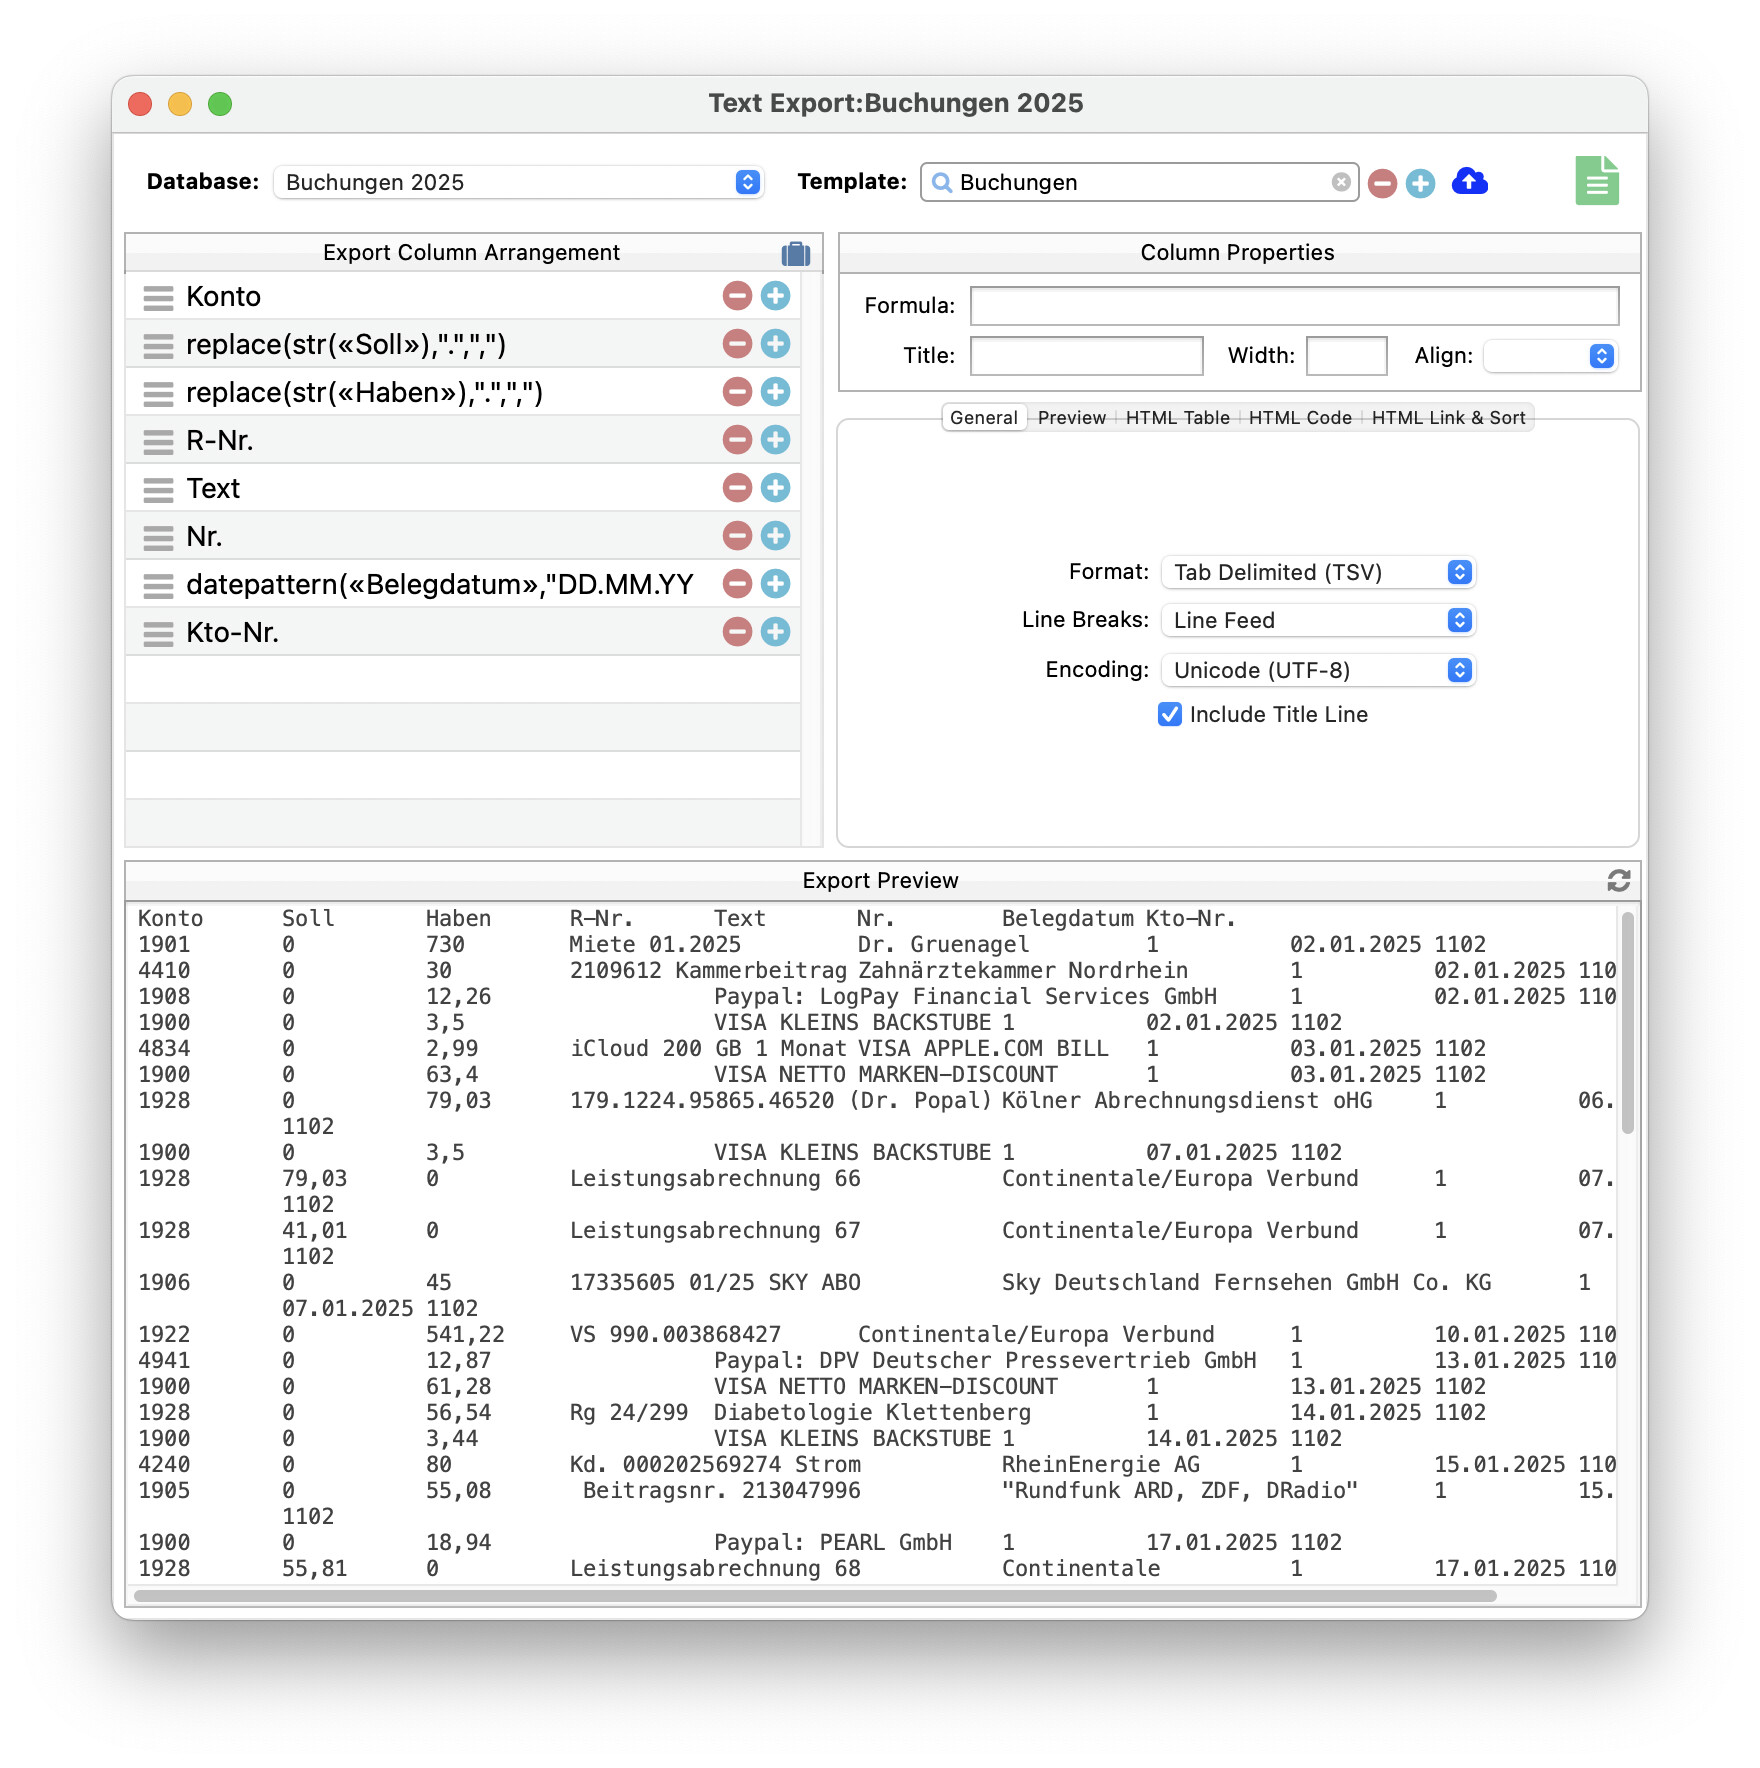Select the datepattern(«Belegdatum» column row

point(462,584)
